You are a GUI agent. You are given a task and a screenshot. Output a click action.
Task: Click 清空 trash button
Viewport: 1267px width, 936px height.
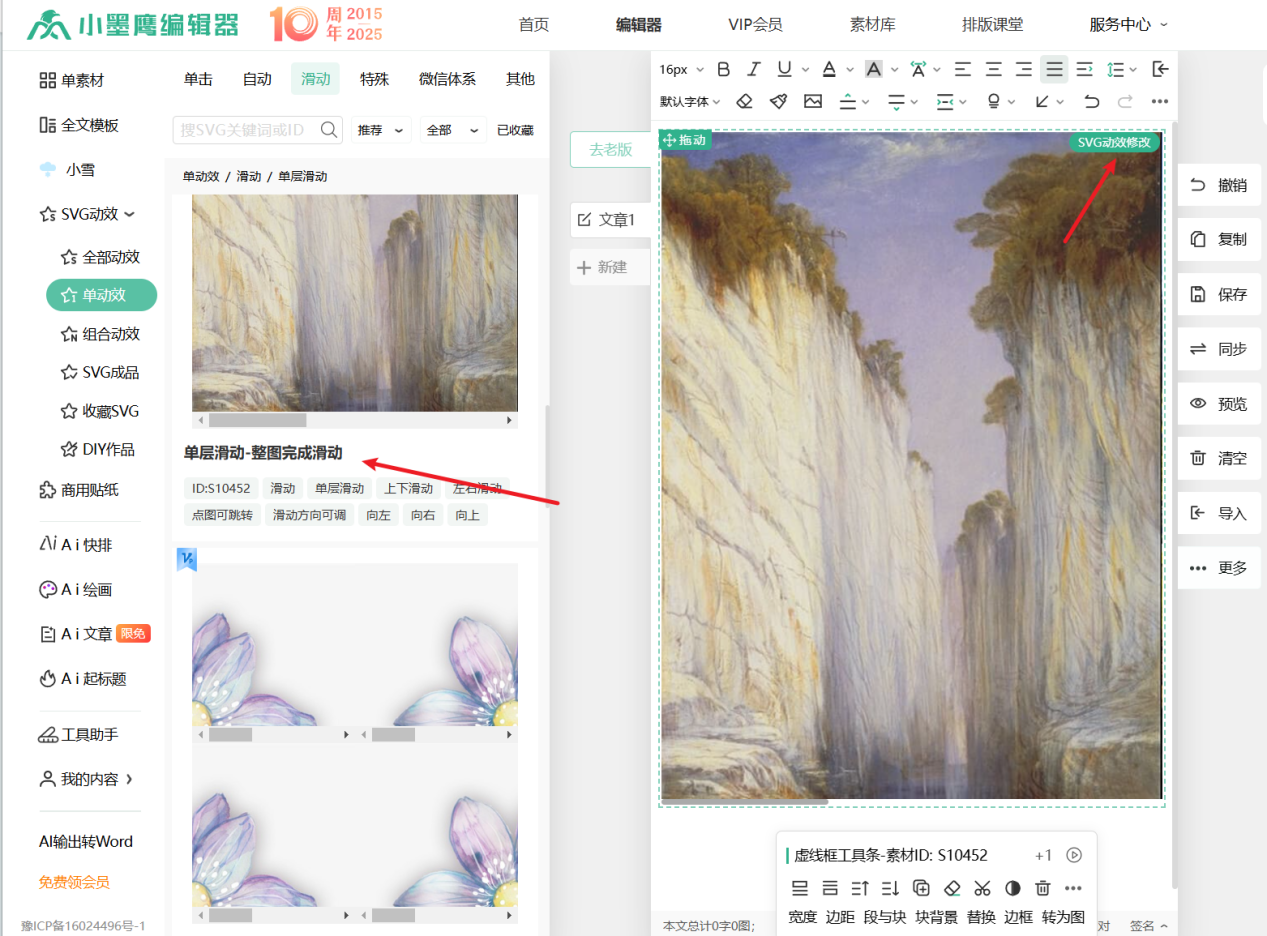(1219, 459)
